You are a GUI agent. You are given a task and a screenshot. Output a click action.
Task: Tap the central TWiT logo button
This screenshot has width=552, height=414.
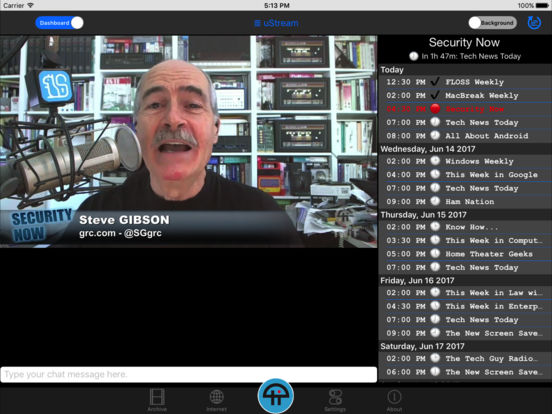point(276,396)
